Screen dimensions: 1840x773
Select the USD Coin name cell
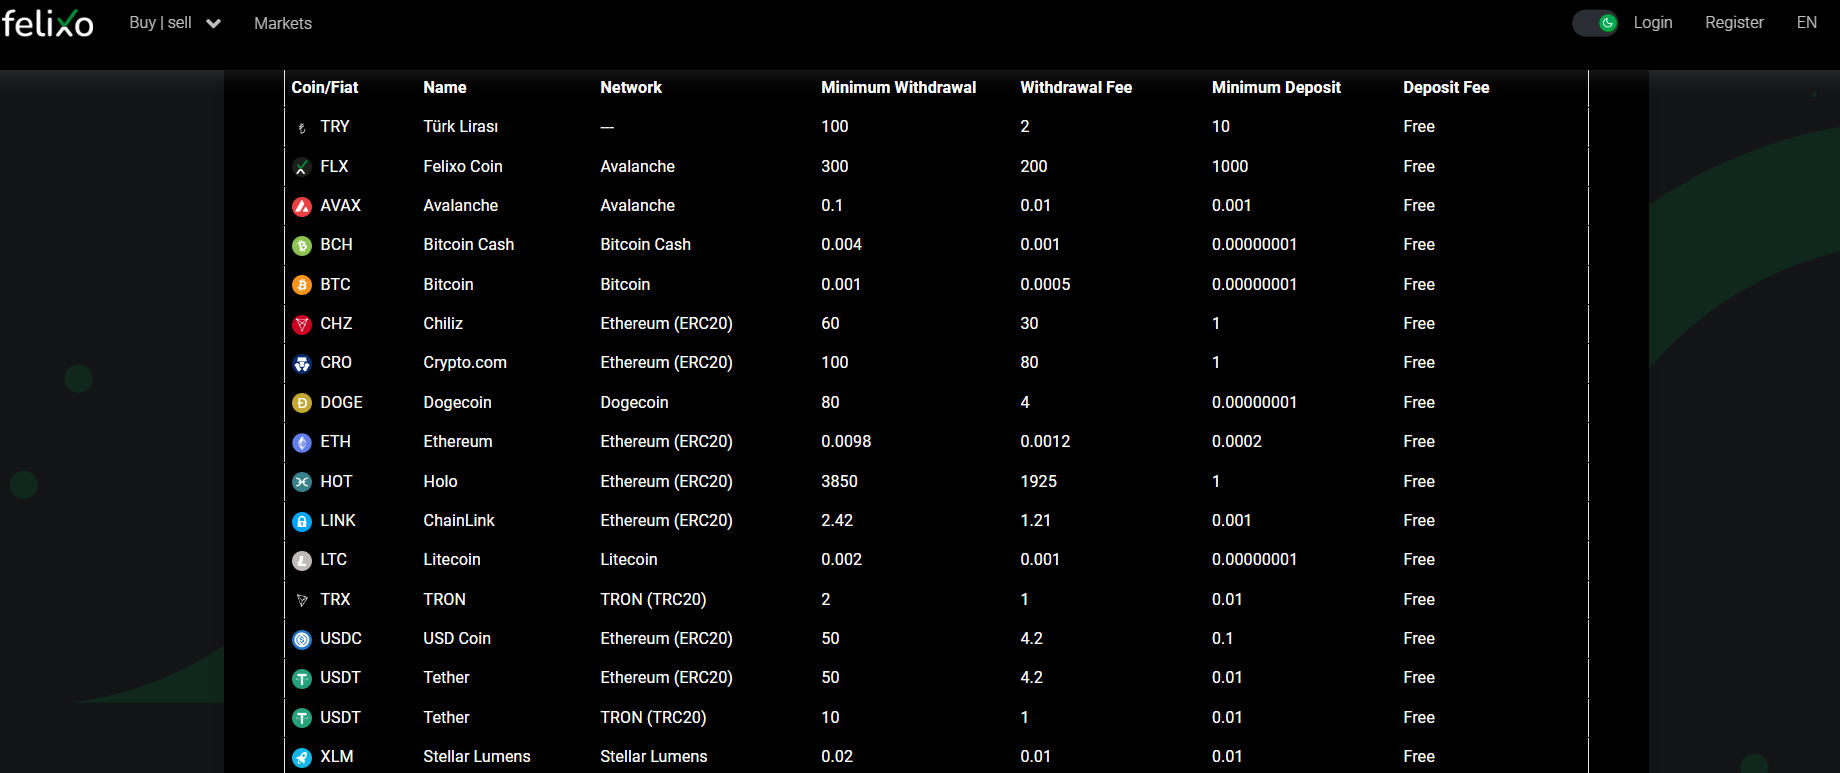click(457, 638)
